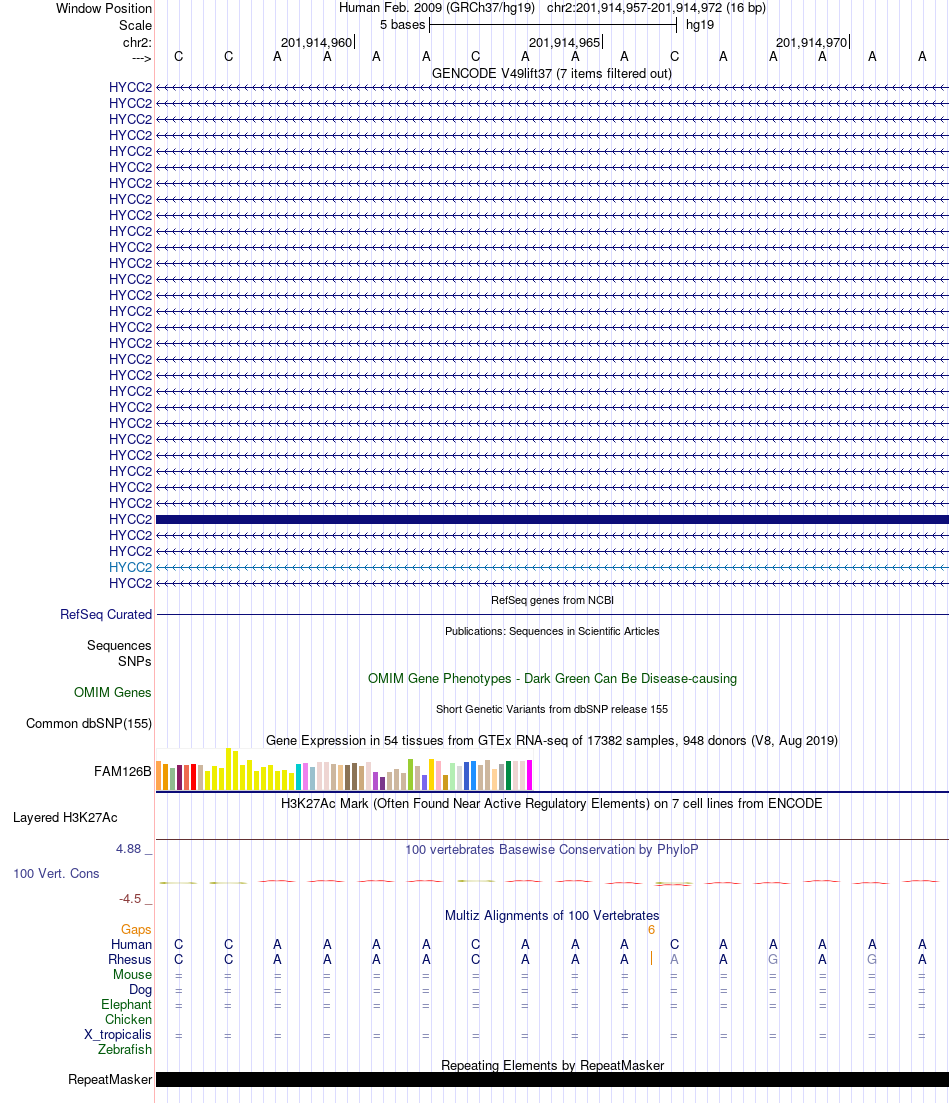Click the Layered H3K27Ac track label
The height and width of the screenshot is (1103, 950).
[x=65, y=817]
